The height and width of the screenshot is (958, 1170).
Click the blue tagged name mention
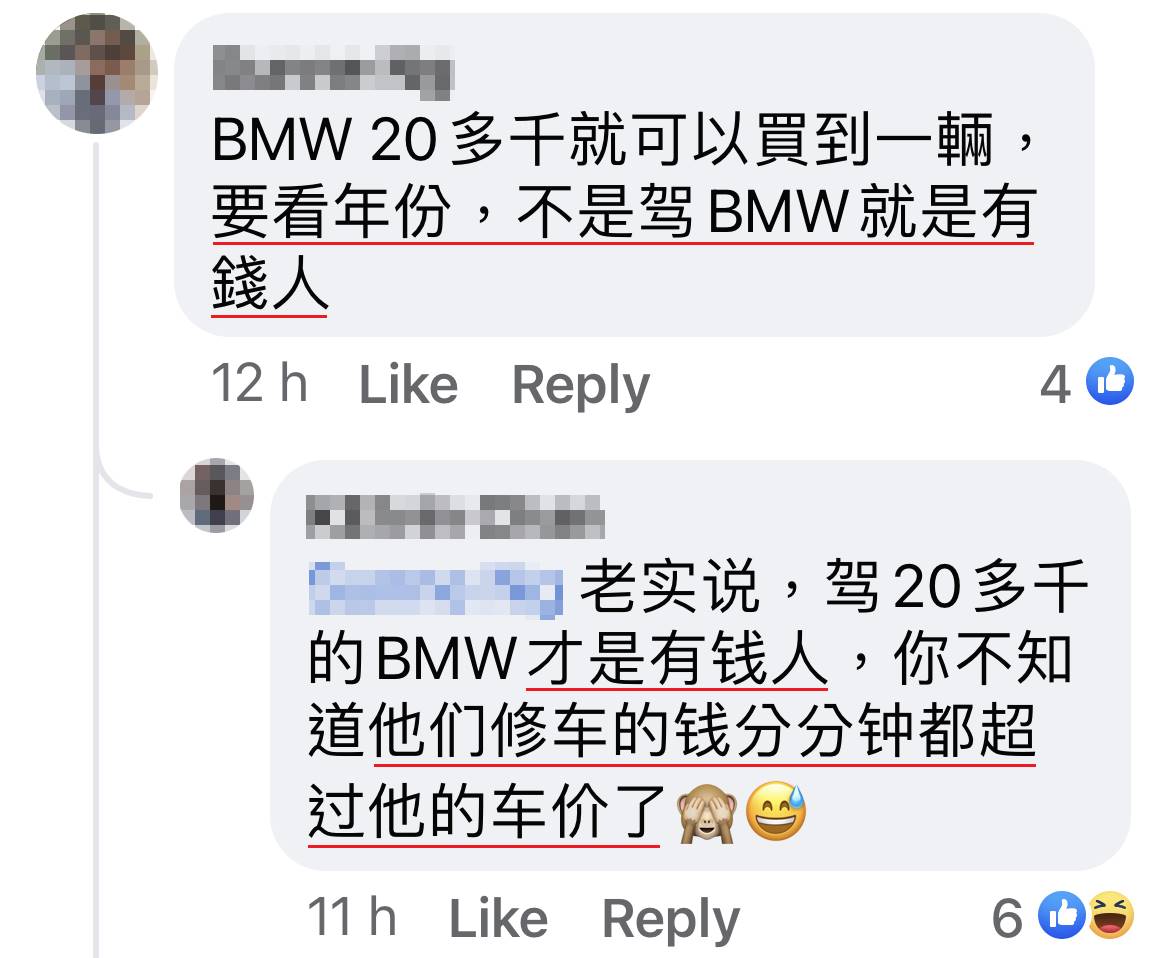pyautogui.click(x=435, y=589)
